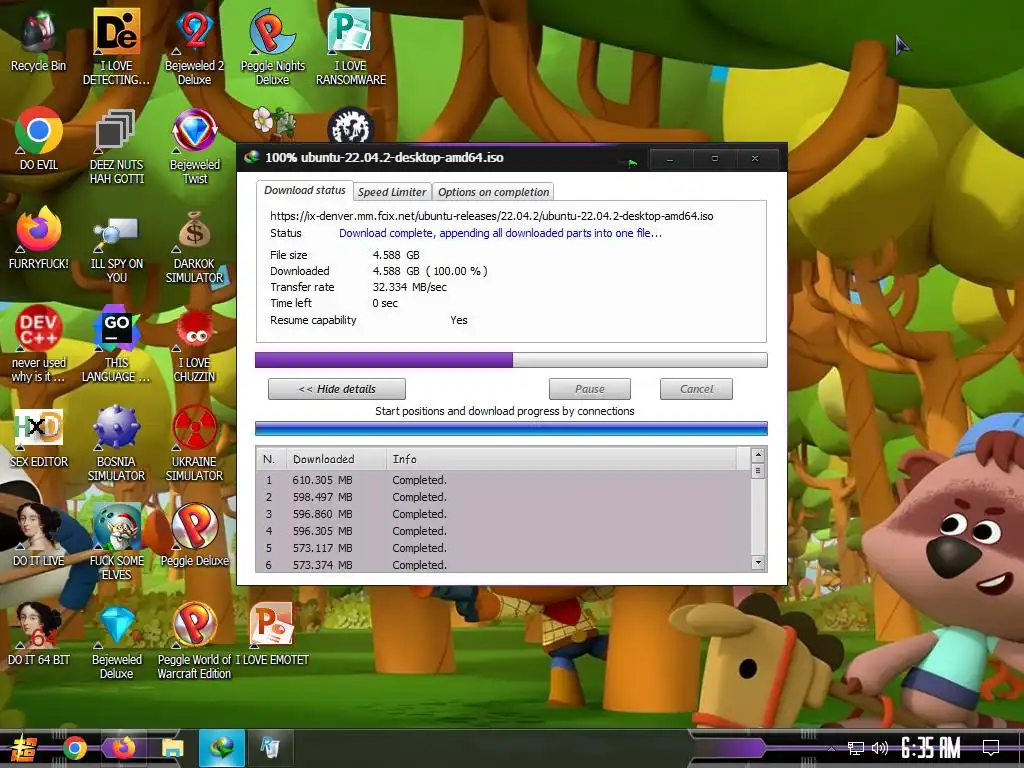Select Internet Download Manager taskbar button
The image size is (1024, 768).
(x=221, y=748)
